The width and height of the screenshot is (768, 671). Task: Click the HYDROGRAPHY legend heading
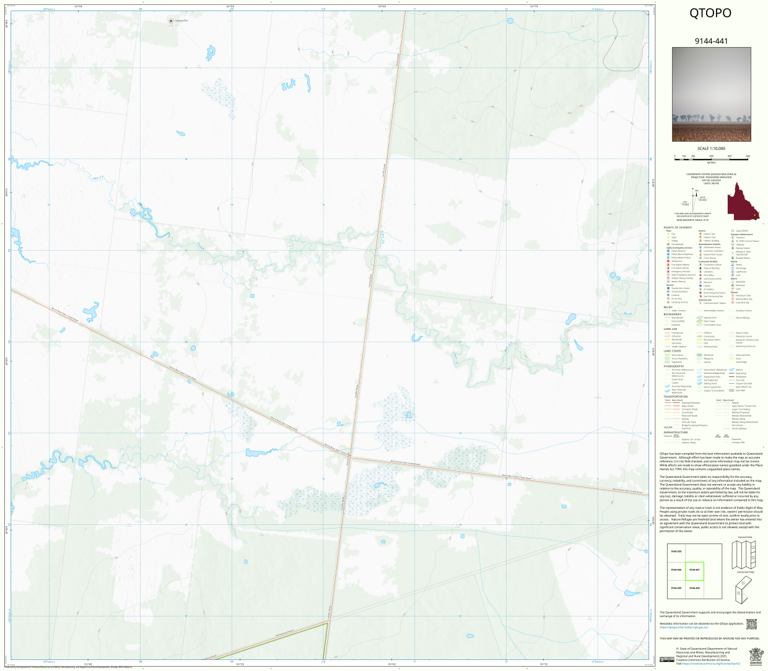[674, 366]
